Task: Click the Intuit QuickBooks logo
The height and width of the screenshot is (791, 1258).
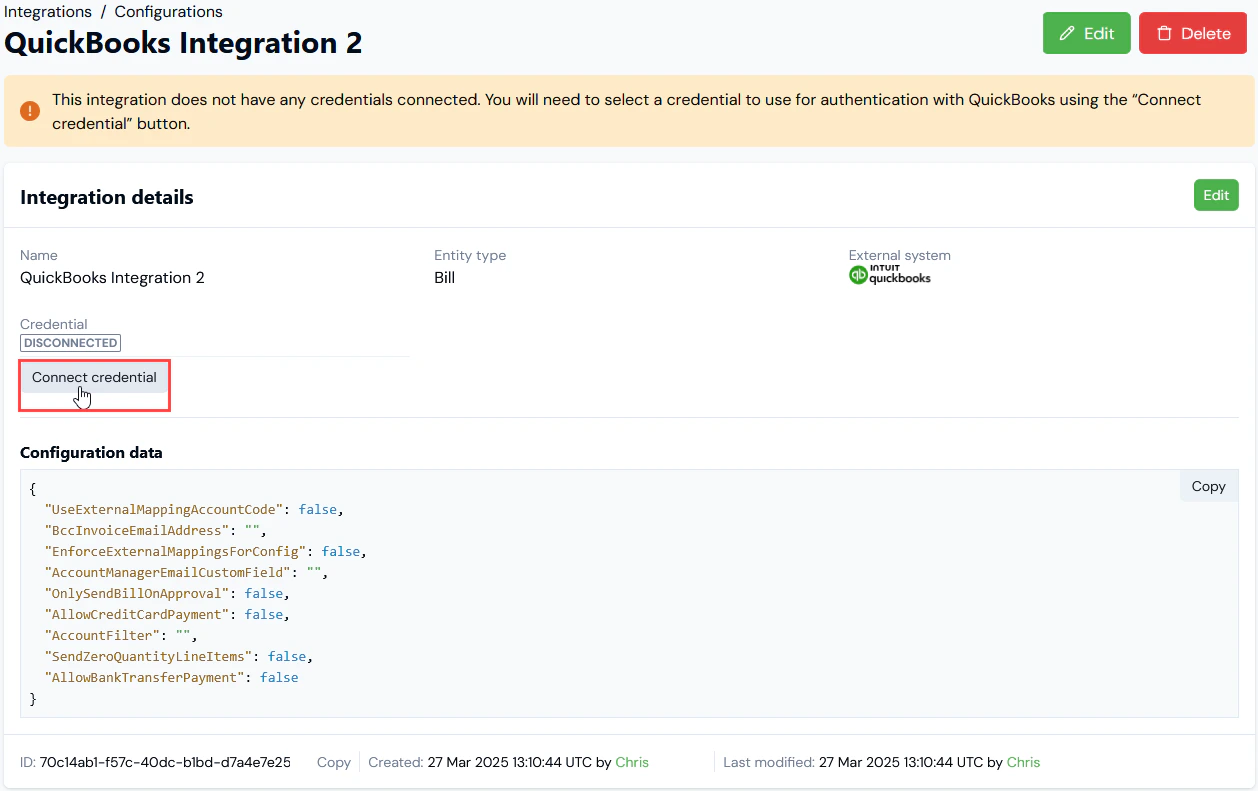Action: 890,275
